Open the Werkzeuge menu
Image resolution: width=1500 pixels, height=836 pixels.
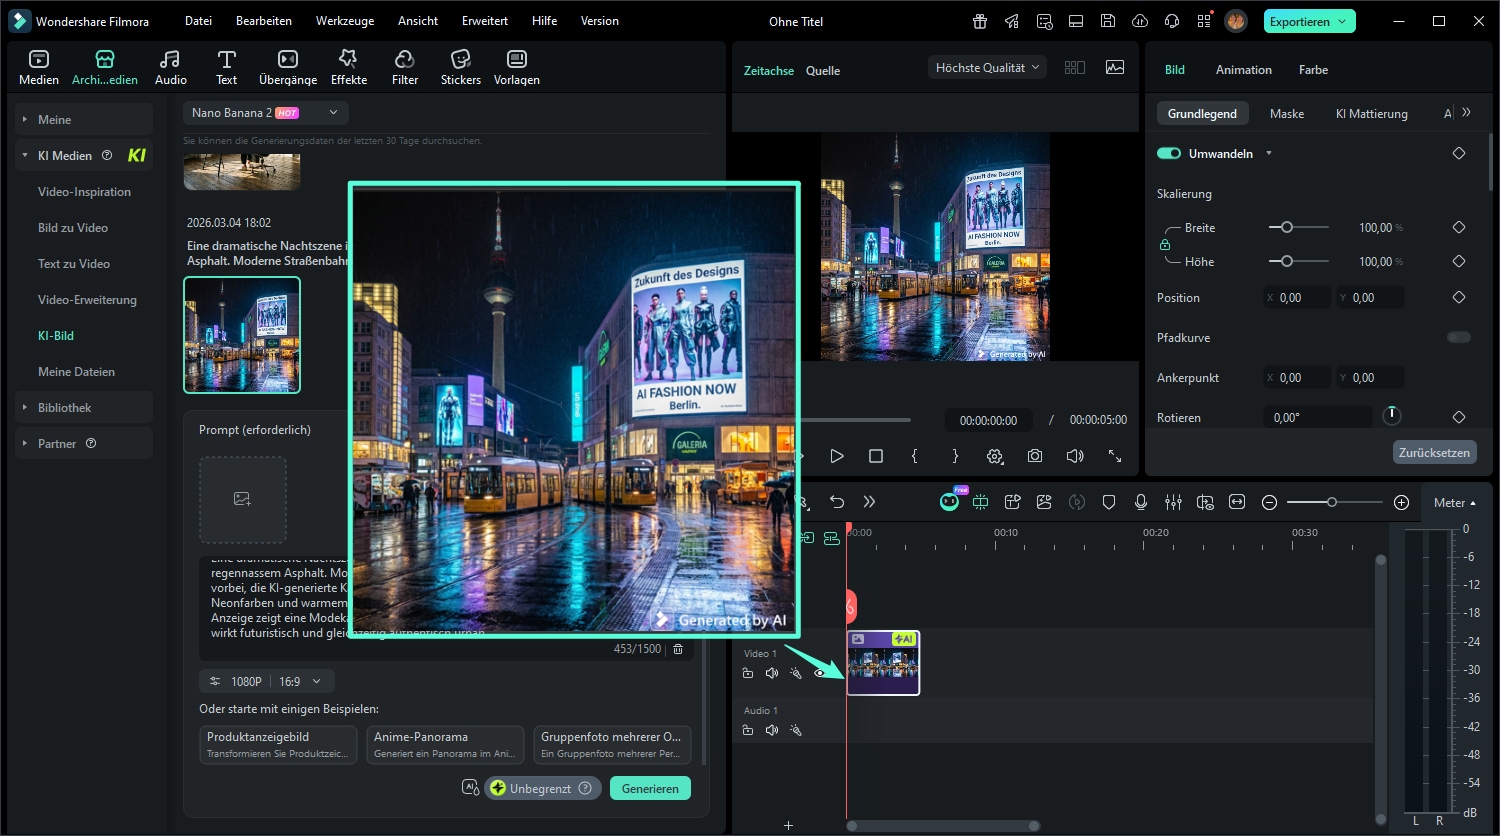(x=344, y=21)
